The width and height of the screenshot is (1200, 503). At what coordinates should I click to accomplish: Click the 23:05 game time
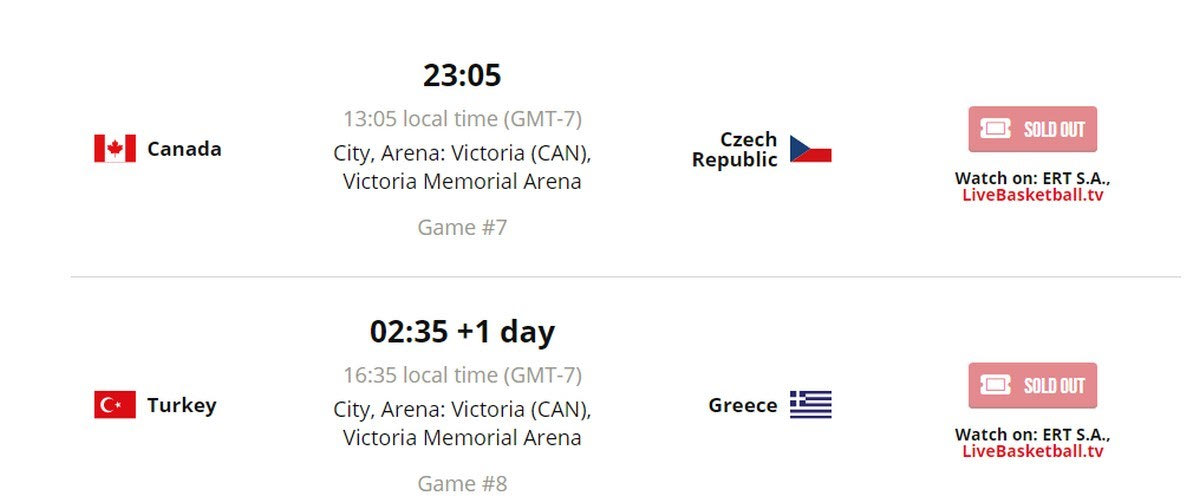[x=462, y=76]
